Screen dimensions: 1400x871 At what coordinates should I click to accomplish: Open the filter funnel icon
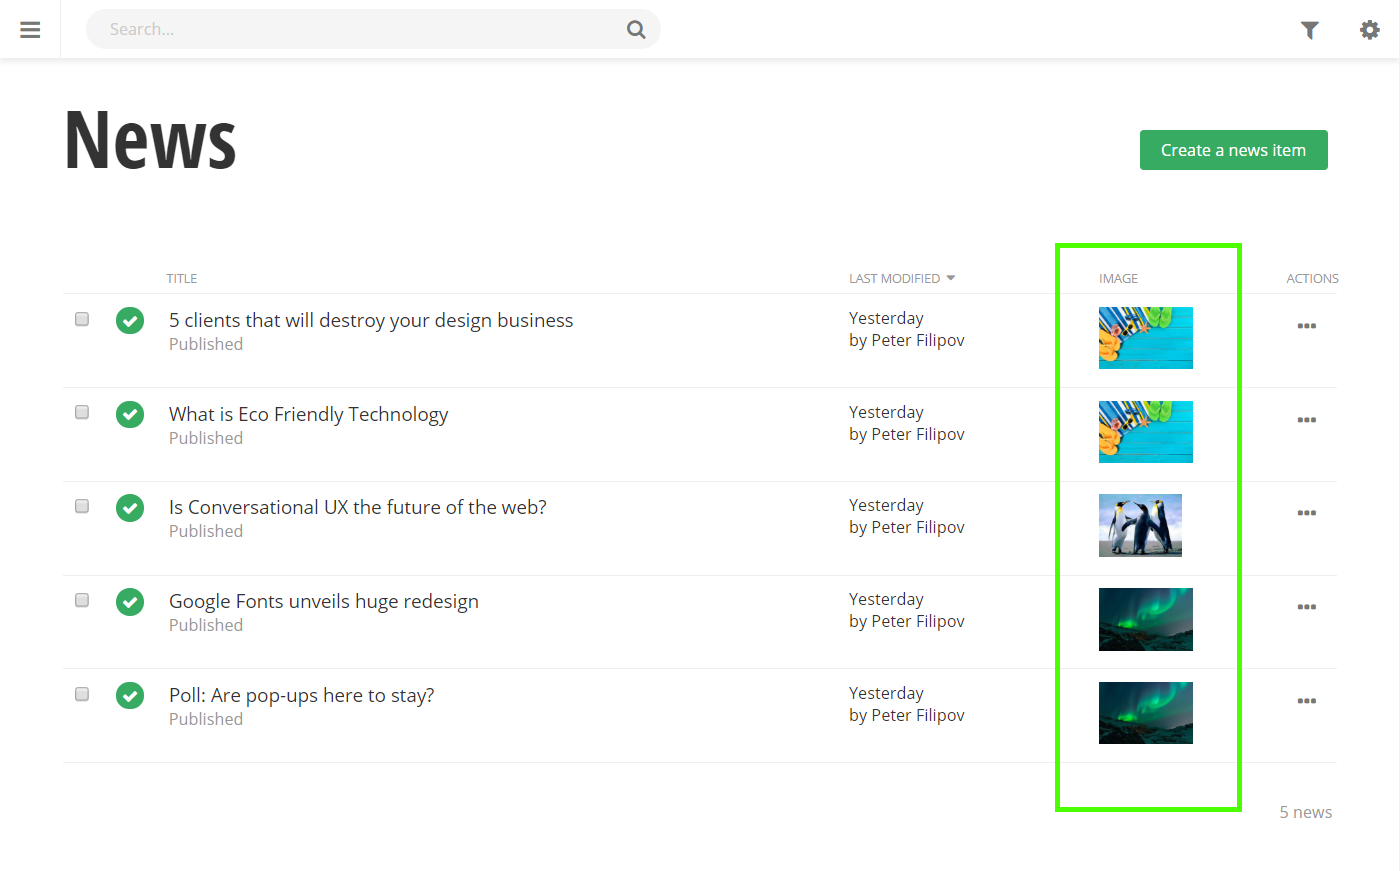pos(1309,30)
